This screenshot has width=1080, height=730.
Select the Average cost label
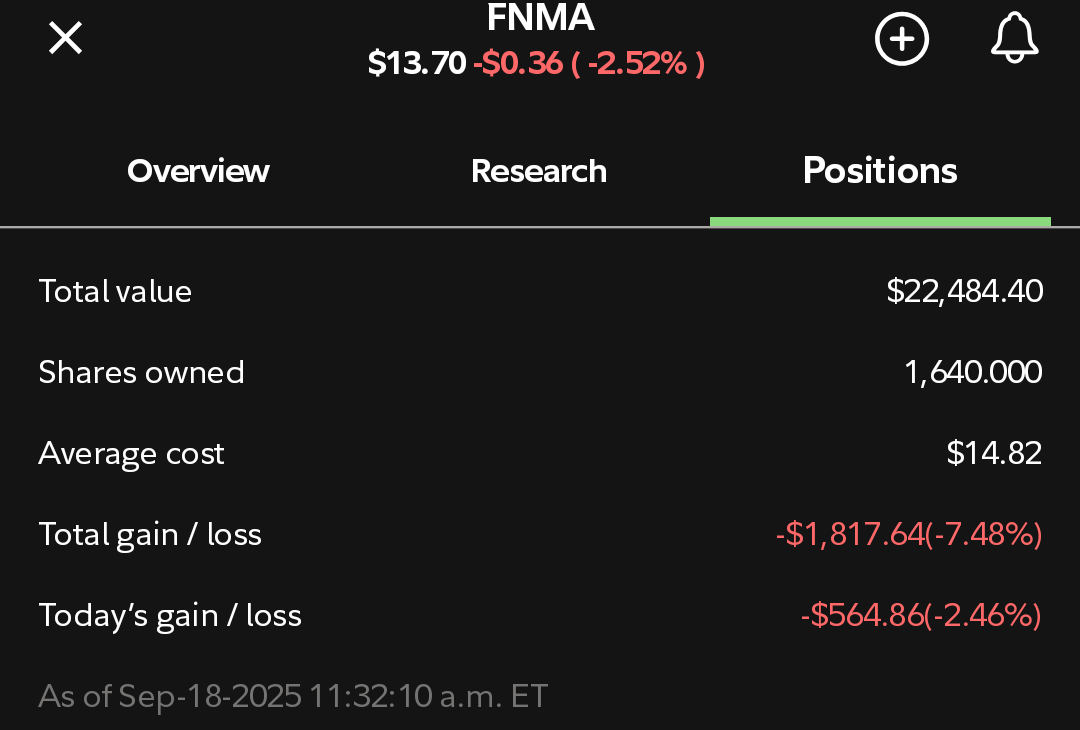(131, 454)
